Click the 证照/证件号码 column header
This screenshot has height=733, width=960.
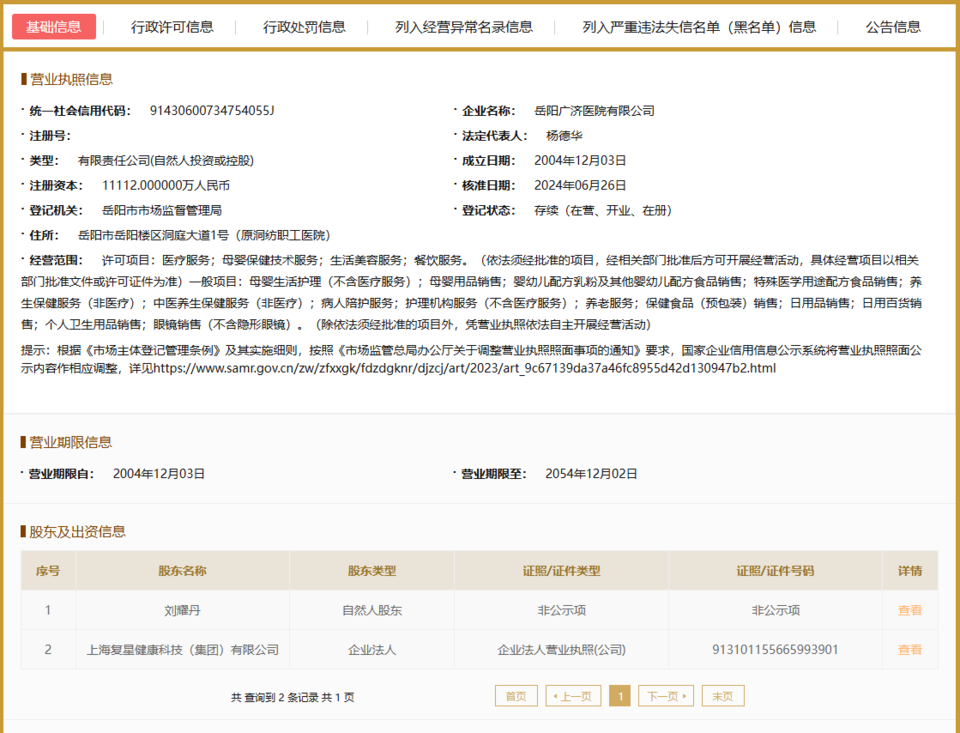(775, 571)
